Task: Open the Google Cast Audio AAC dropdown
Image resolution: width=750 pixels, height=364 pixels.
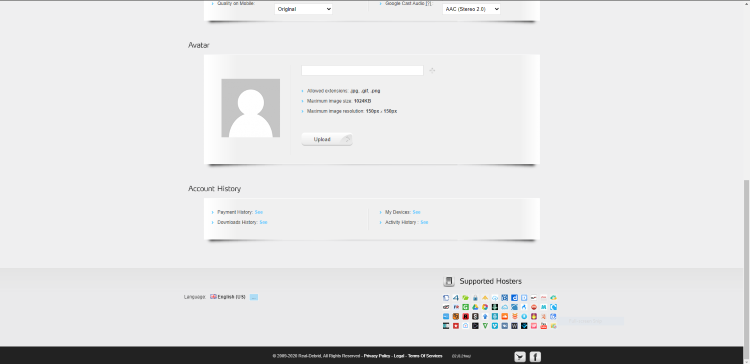Action: pyautogui.click(x=471, y=9)
